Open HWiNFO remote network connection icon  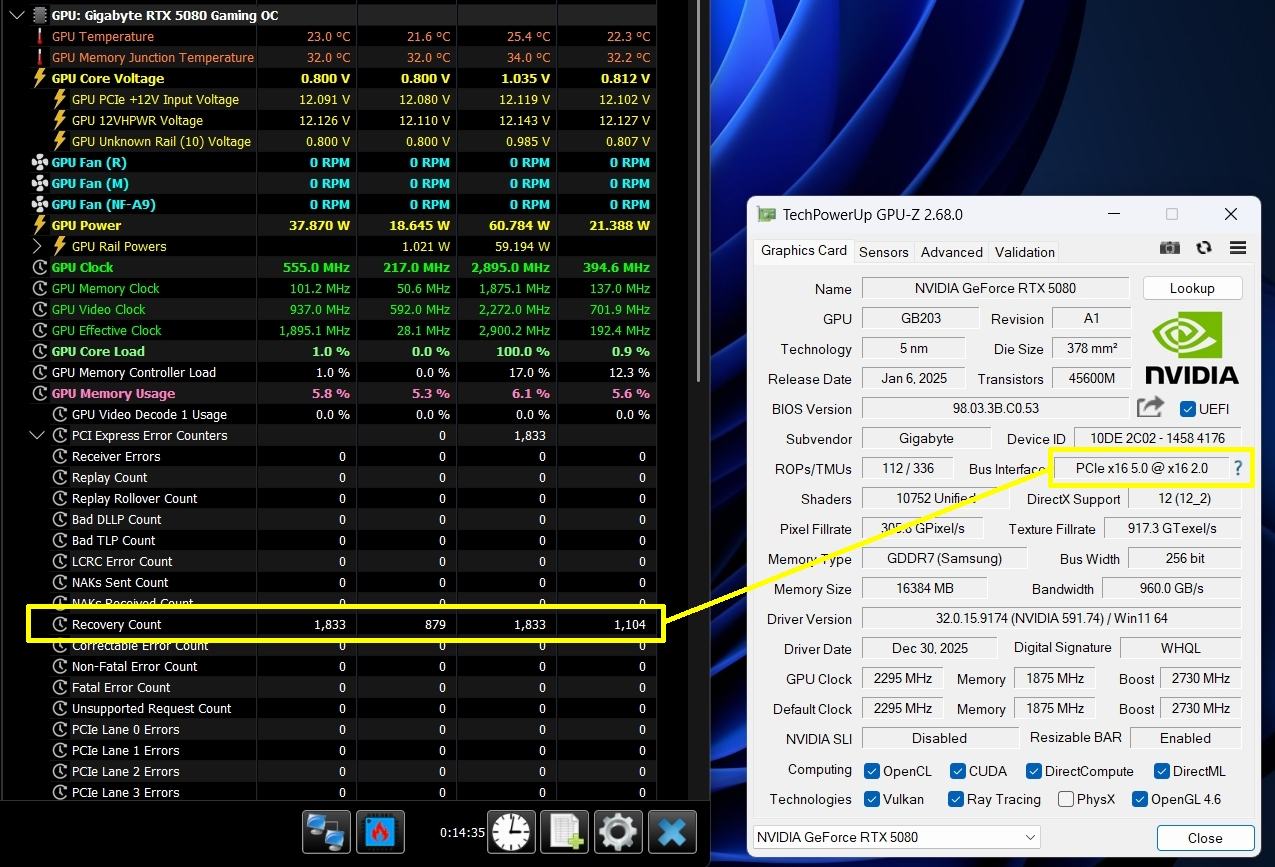[x=327, y=831]
